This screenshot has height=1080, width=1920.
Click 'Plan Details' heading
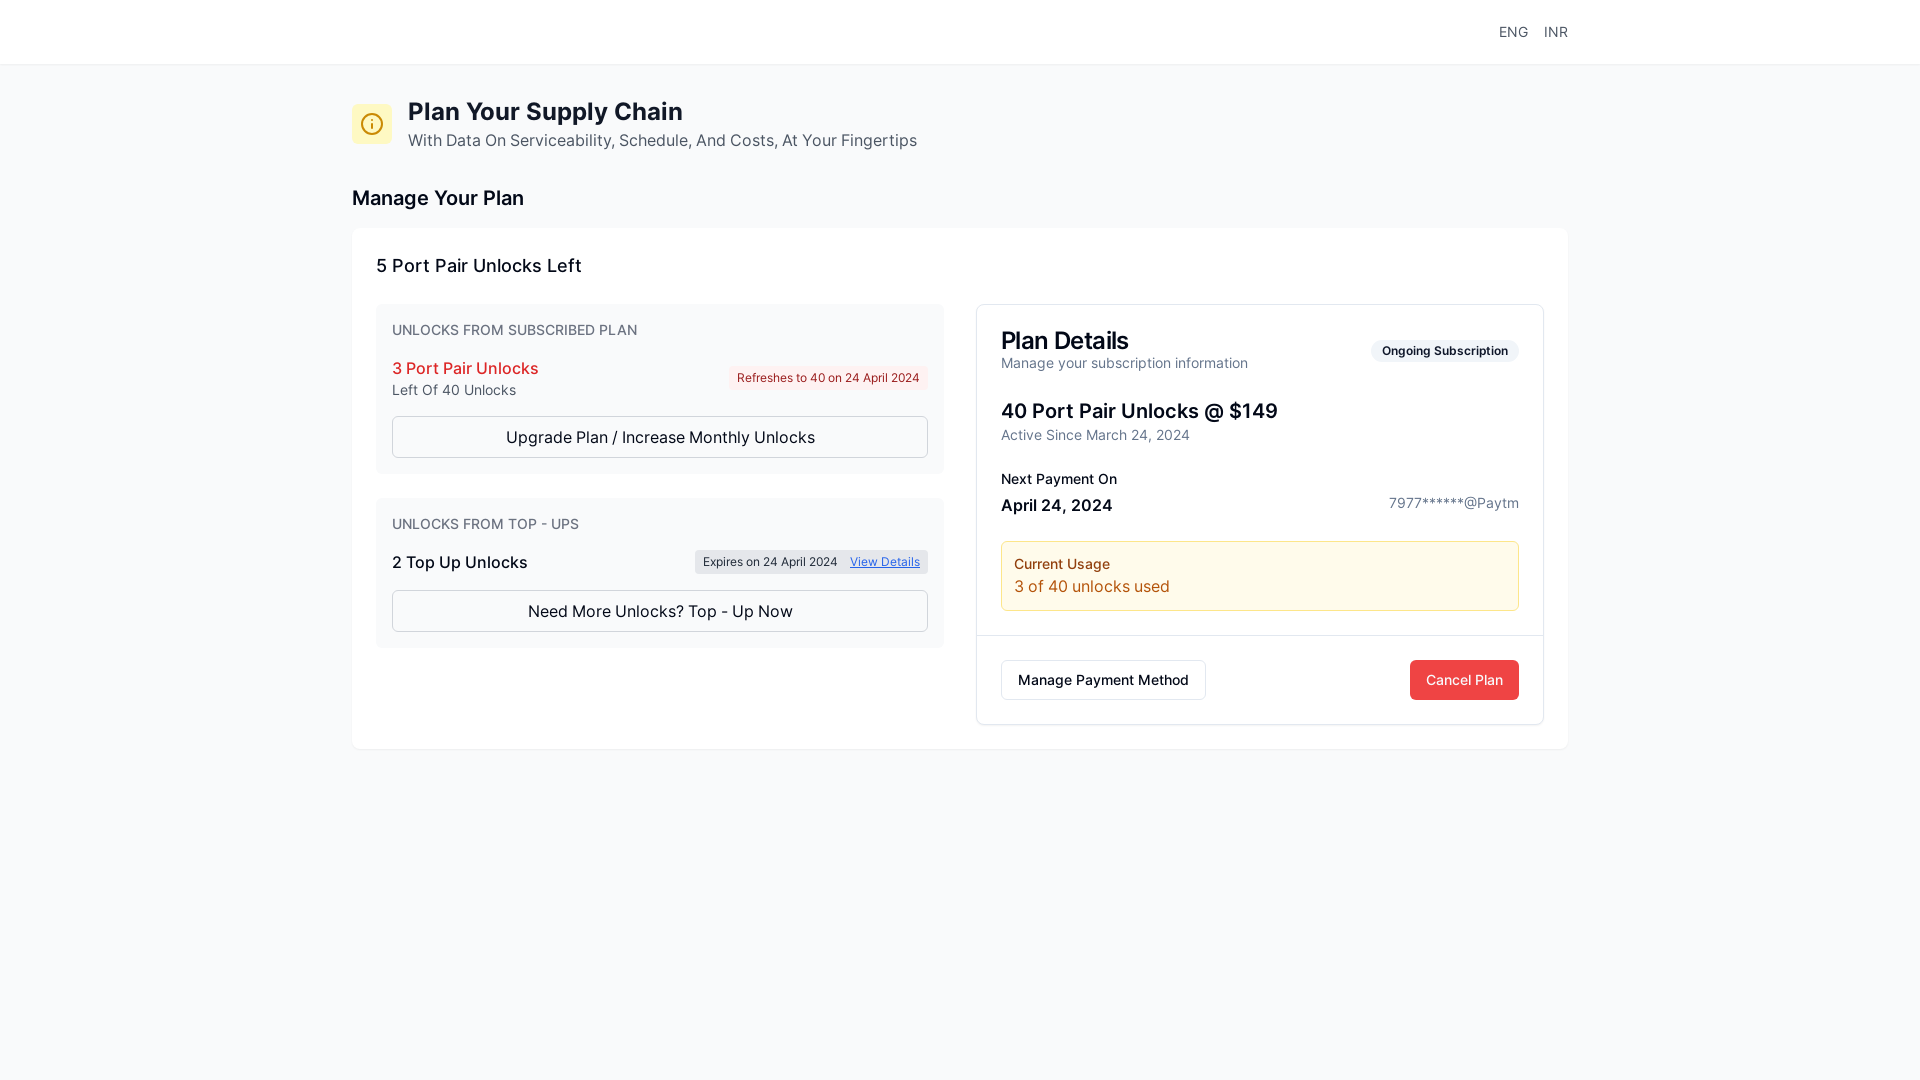(1064, 340)
